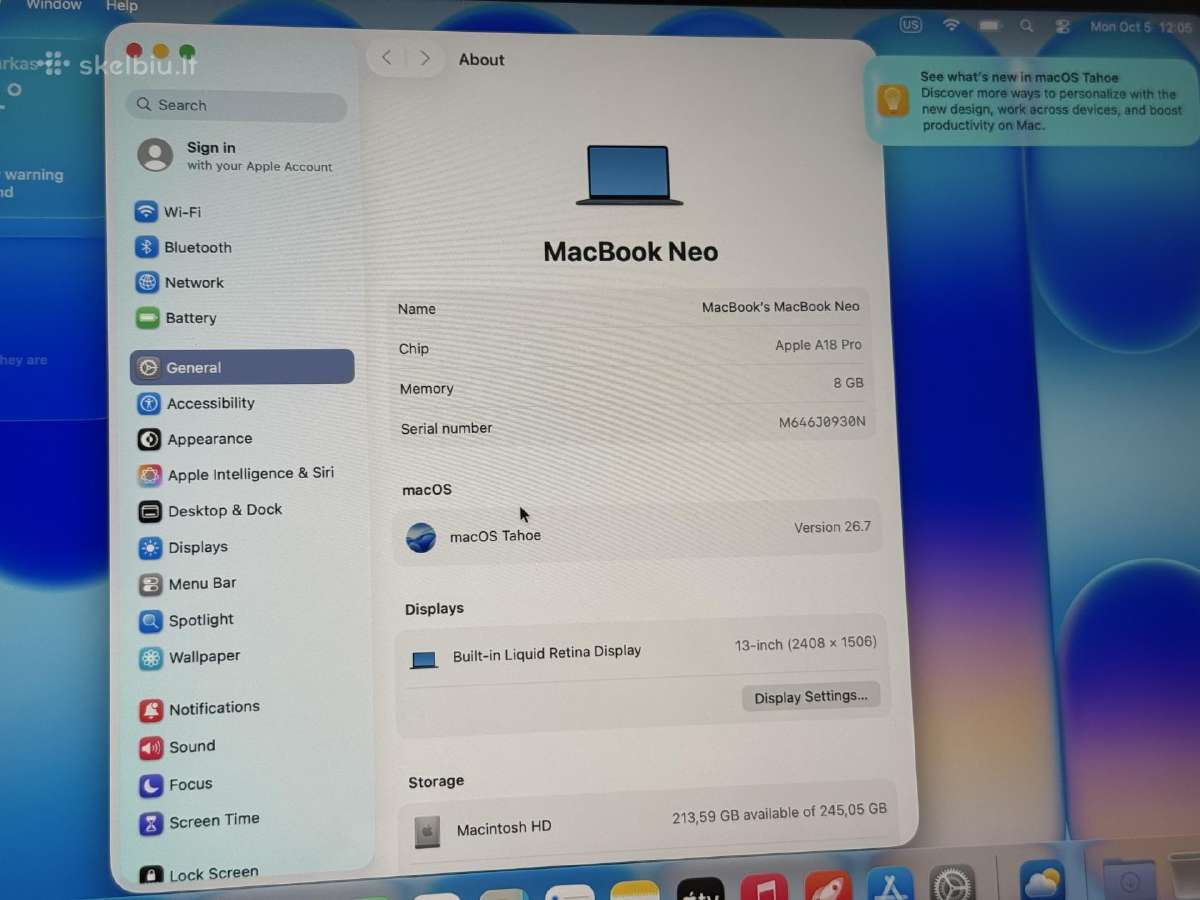Screen dimensions: 1200x900
Task: Click the date and time in menu bar
Action: coord(1140,27)
